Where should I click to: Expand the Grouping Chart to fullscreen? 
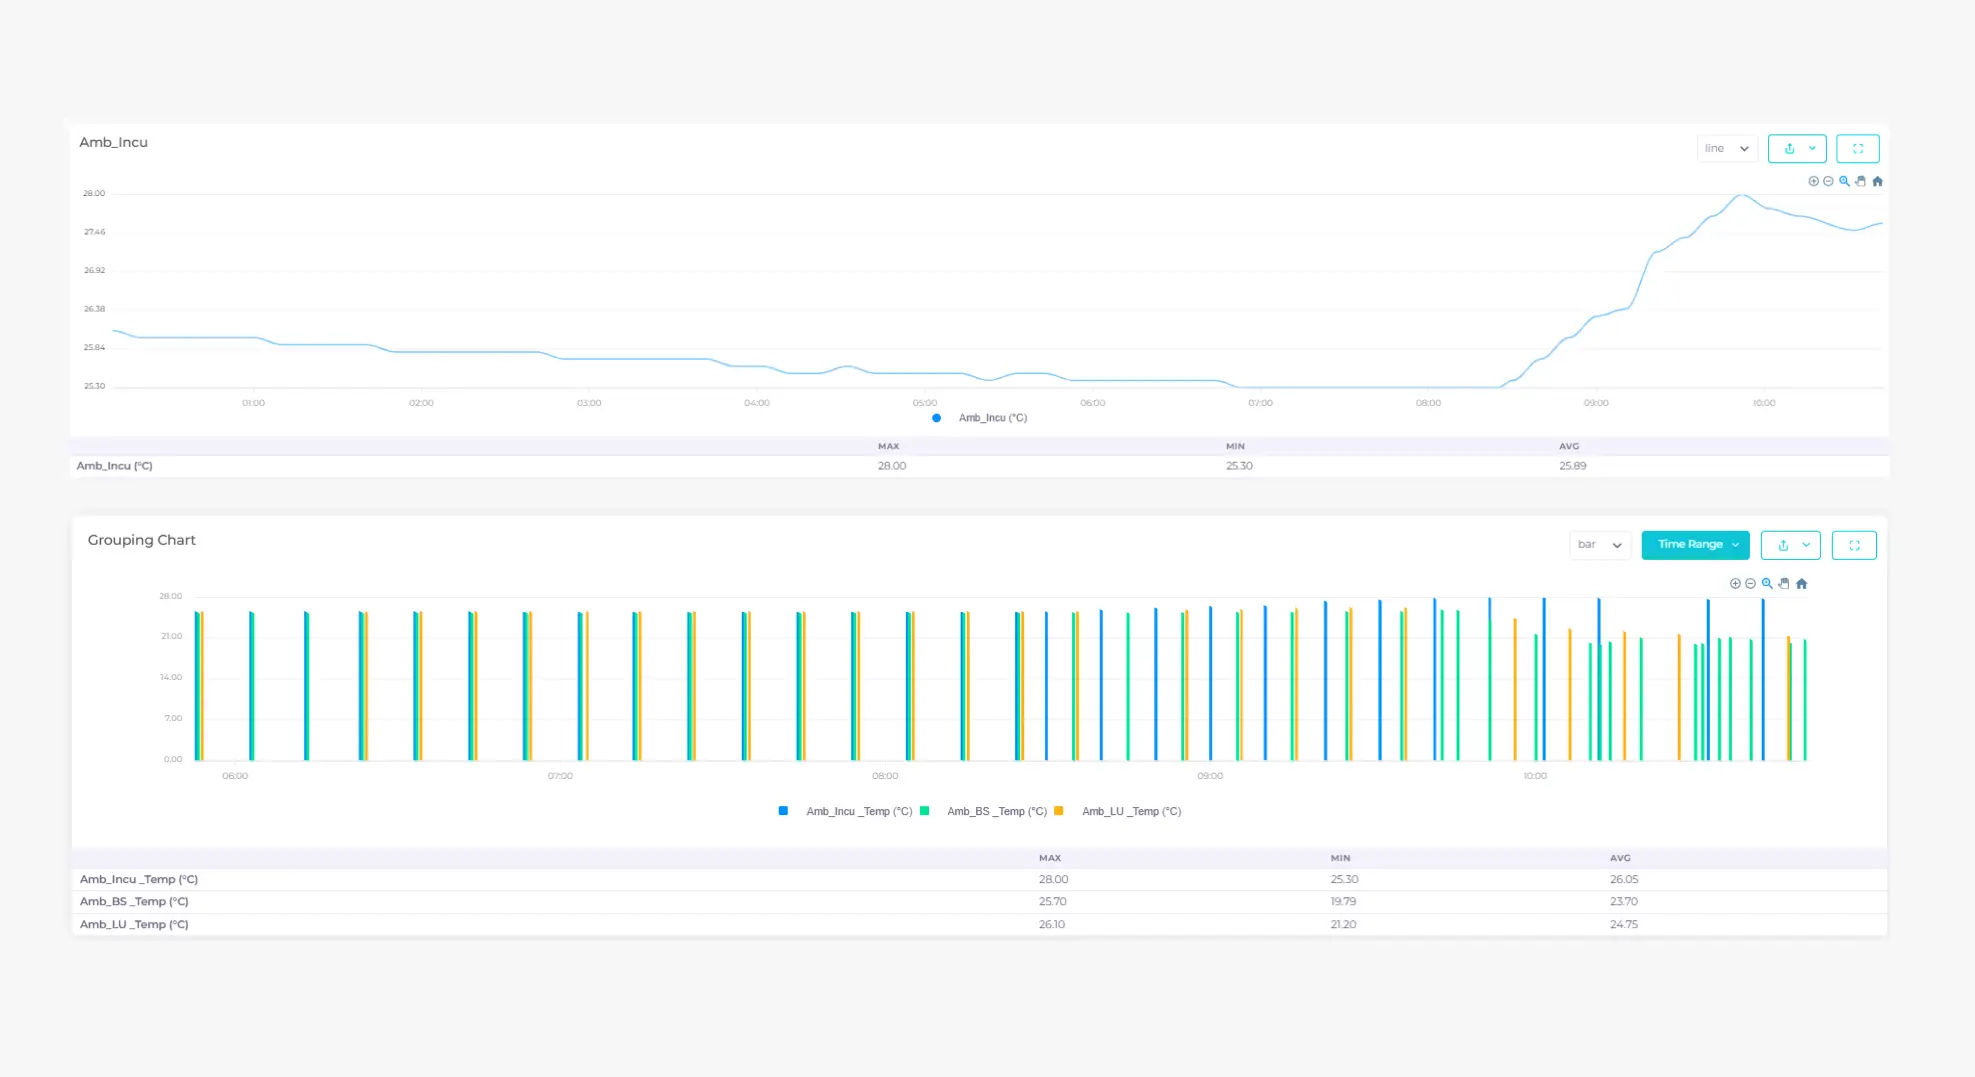click(x=1854, y=545)
